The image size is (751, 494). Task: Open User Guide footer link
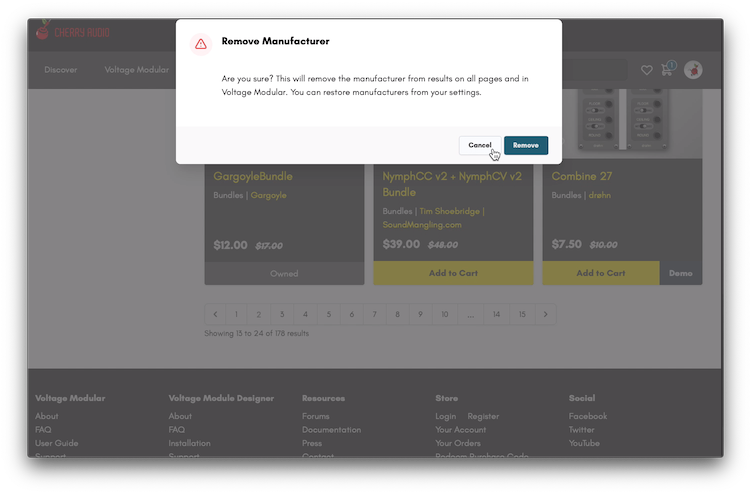[x=57, y=443]
